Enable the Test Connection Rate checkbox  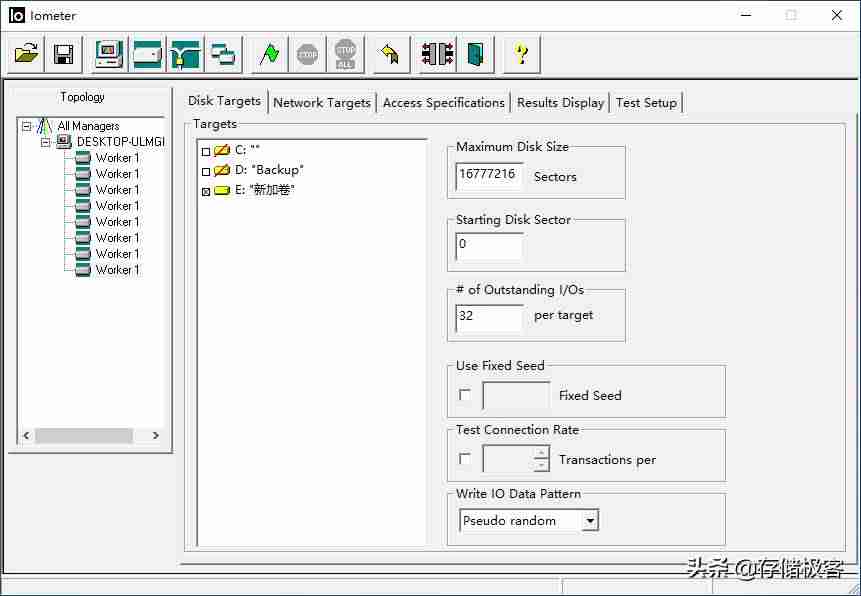[x=465, y=458]
